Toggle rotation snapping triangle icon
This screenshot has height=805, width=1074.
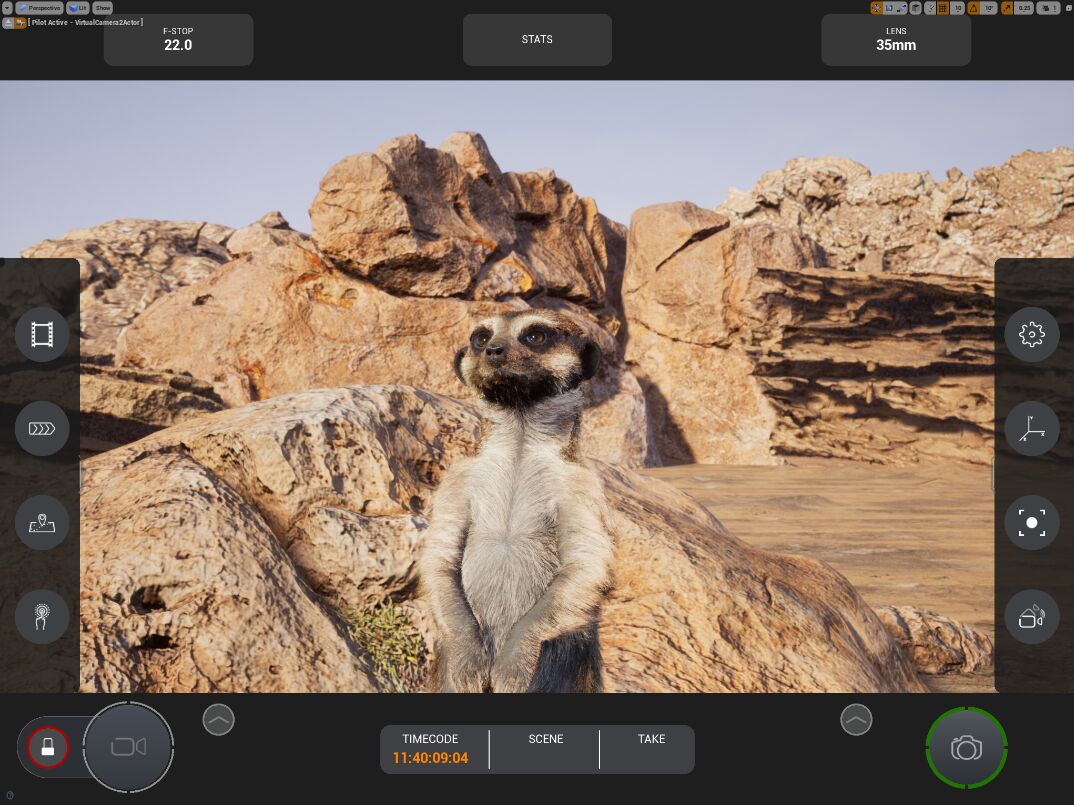pyautogui.click(x=973, y=8)
